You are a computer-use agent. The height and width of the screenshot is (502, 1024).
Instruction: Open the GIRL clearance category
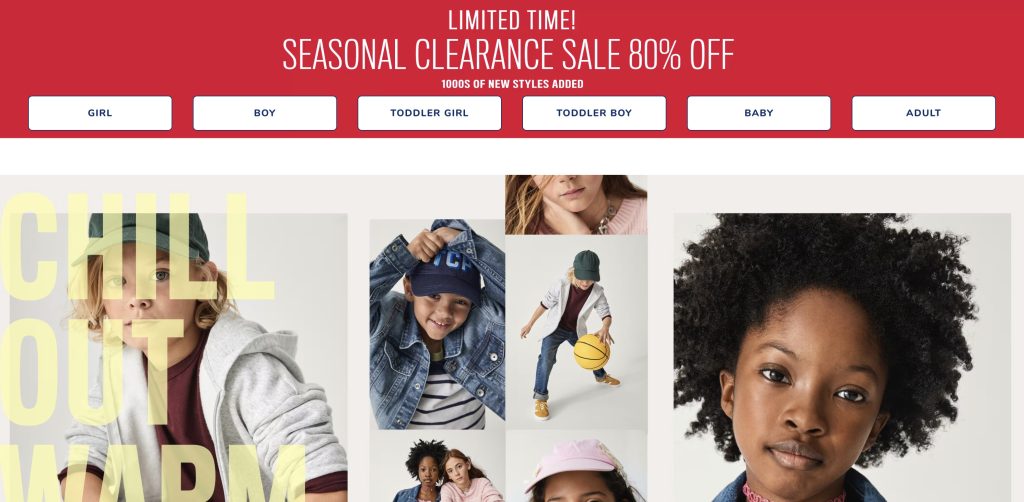(x=100, y=113)
